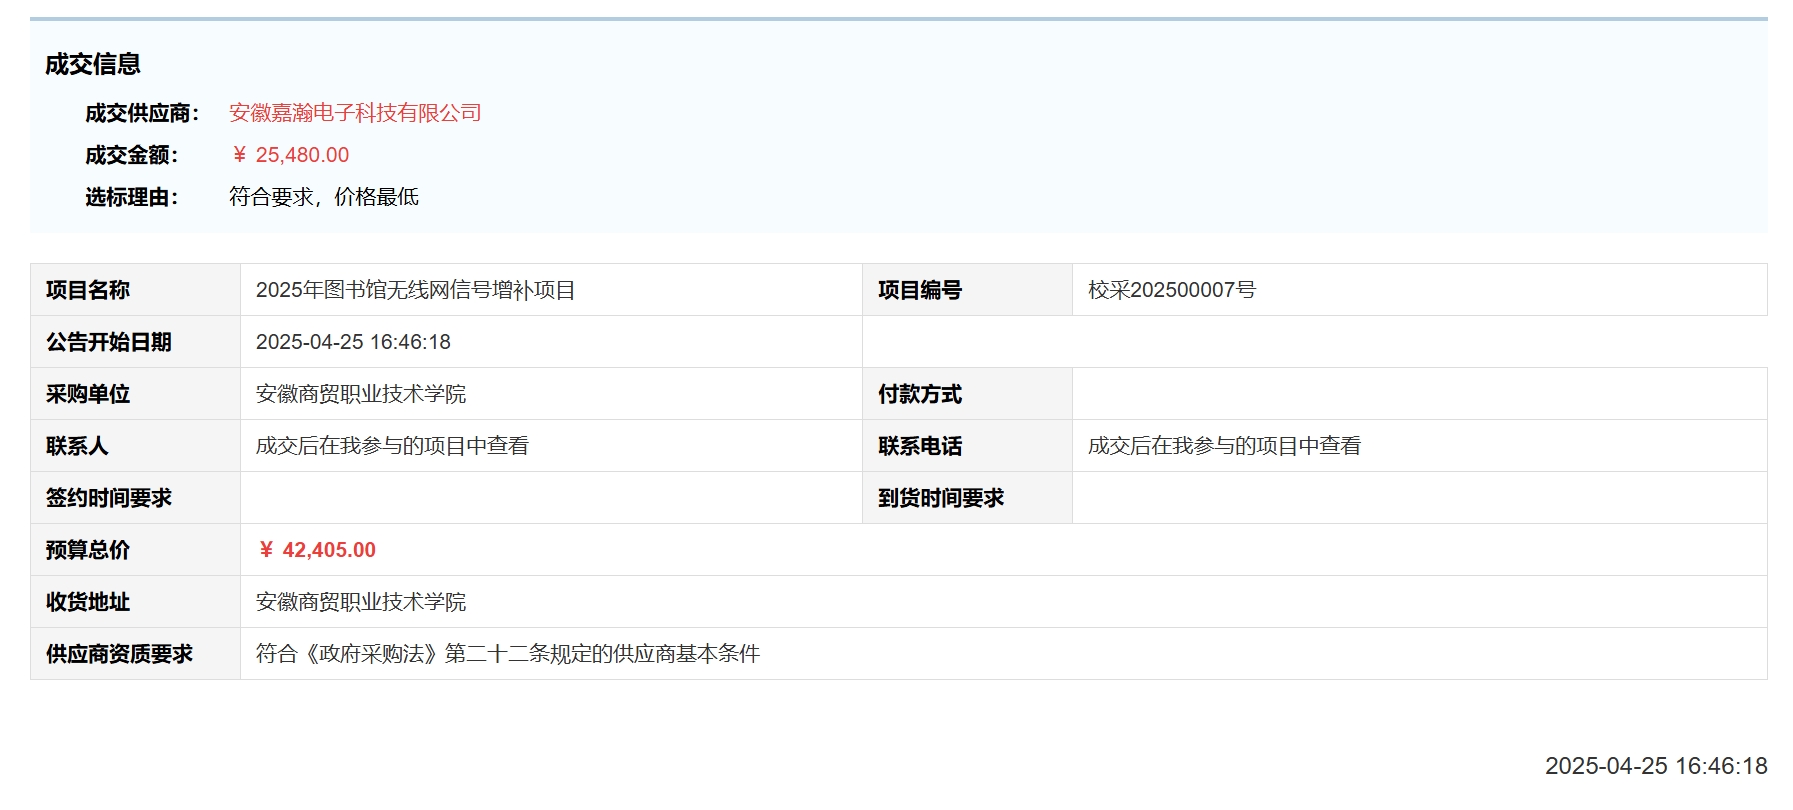
Task: Click the supplier link 安徽嘉瀚电子科技有限公司
Action: [x=355, y=113]
